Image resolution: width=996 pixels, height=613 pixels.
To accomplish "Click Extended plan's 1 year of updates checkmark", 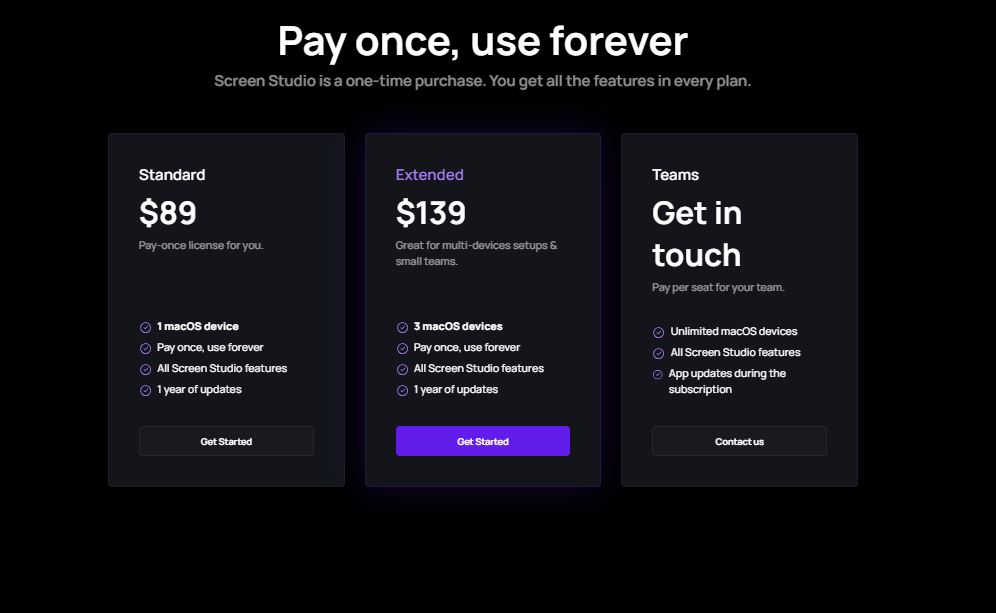I will click(x=402, y=390).
